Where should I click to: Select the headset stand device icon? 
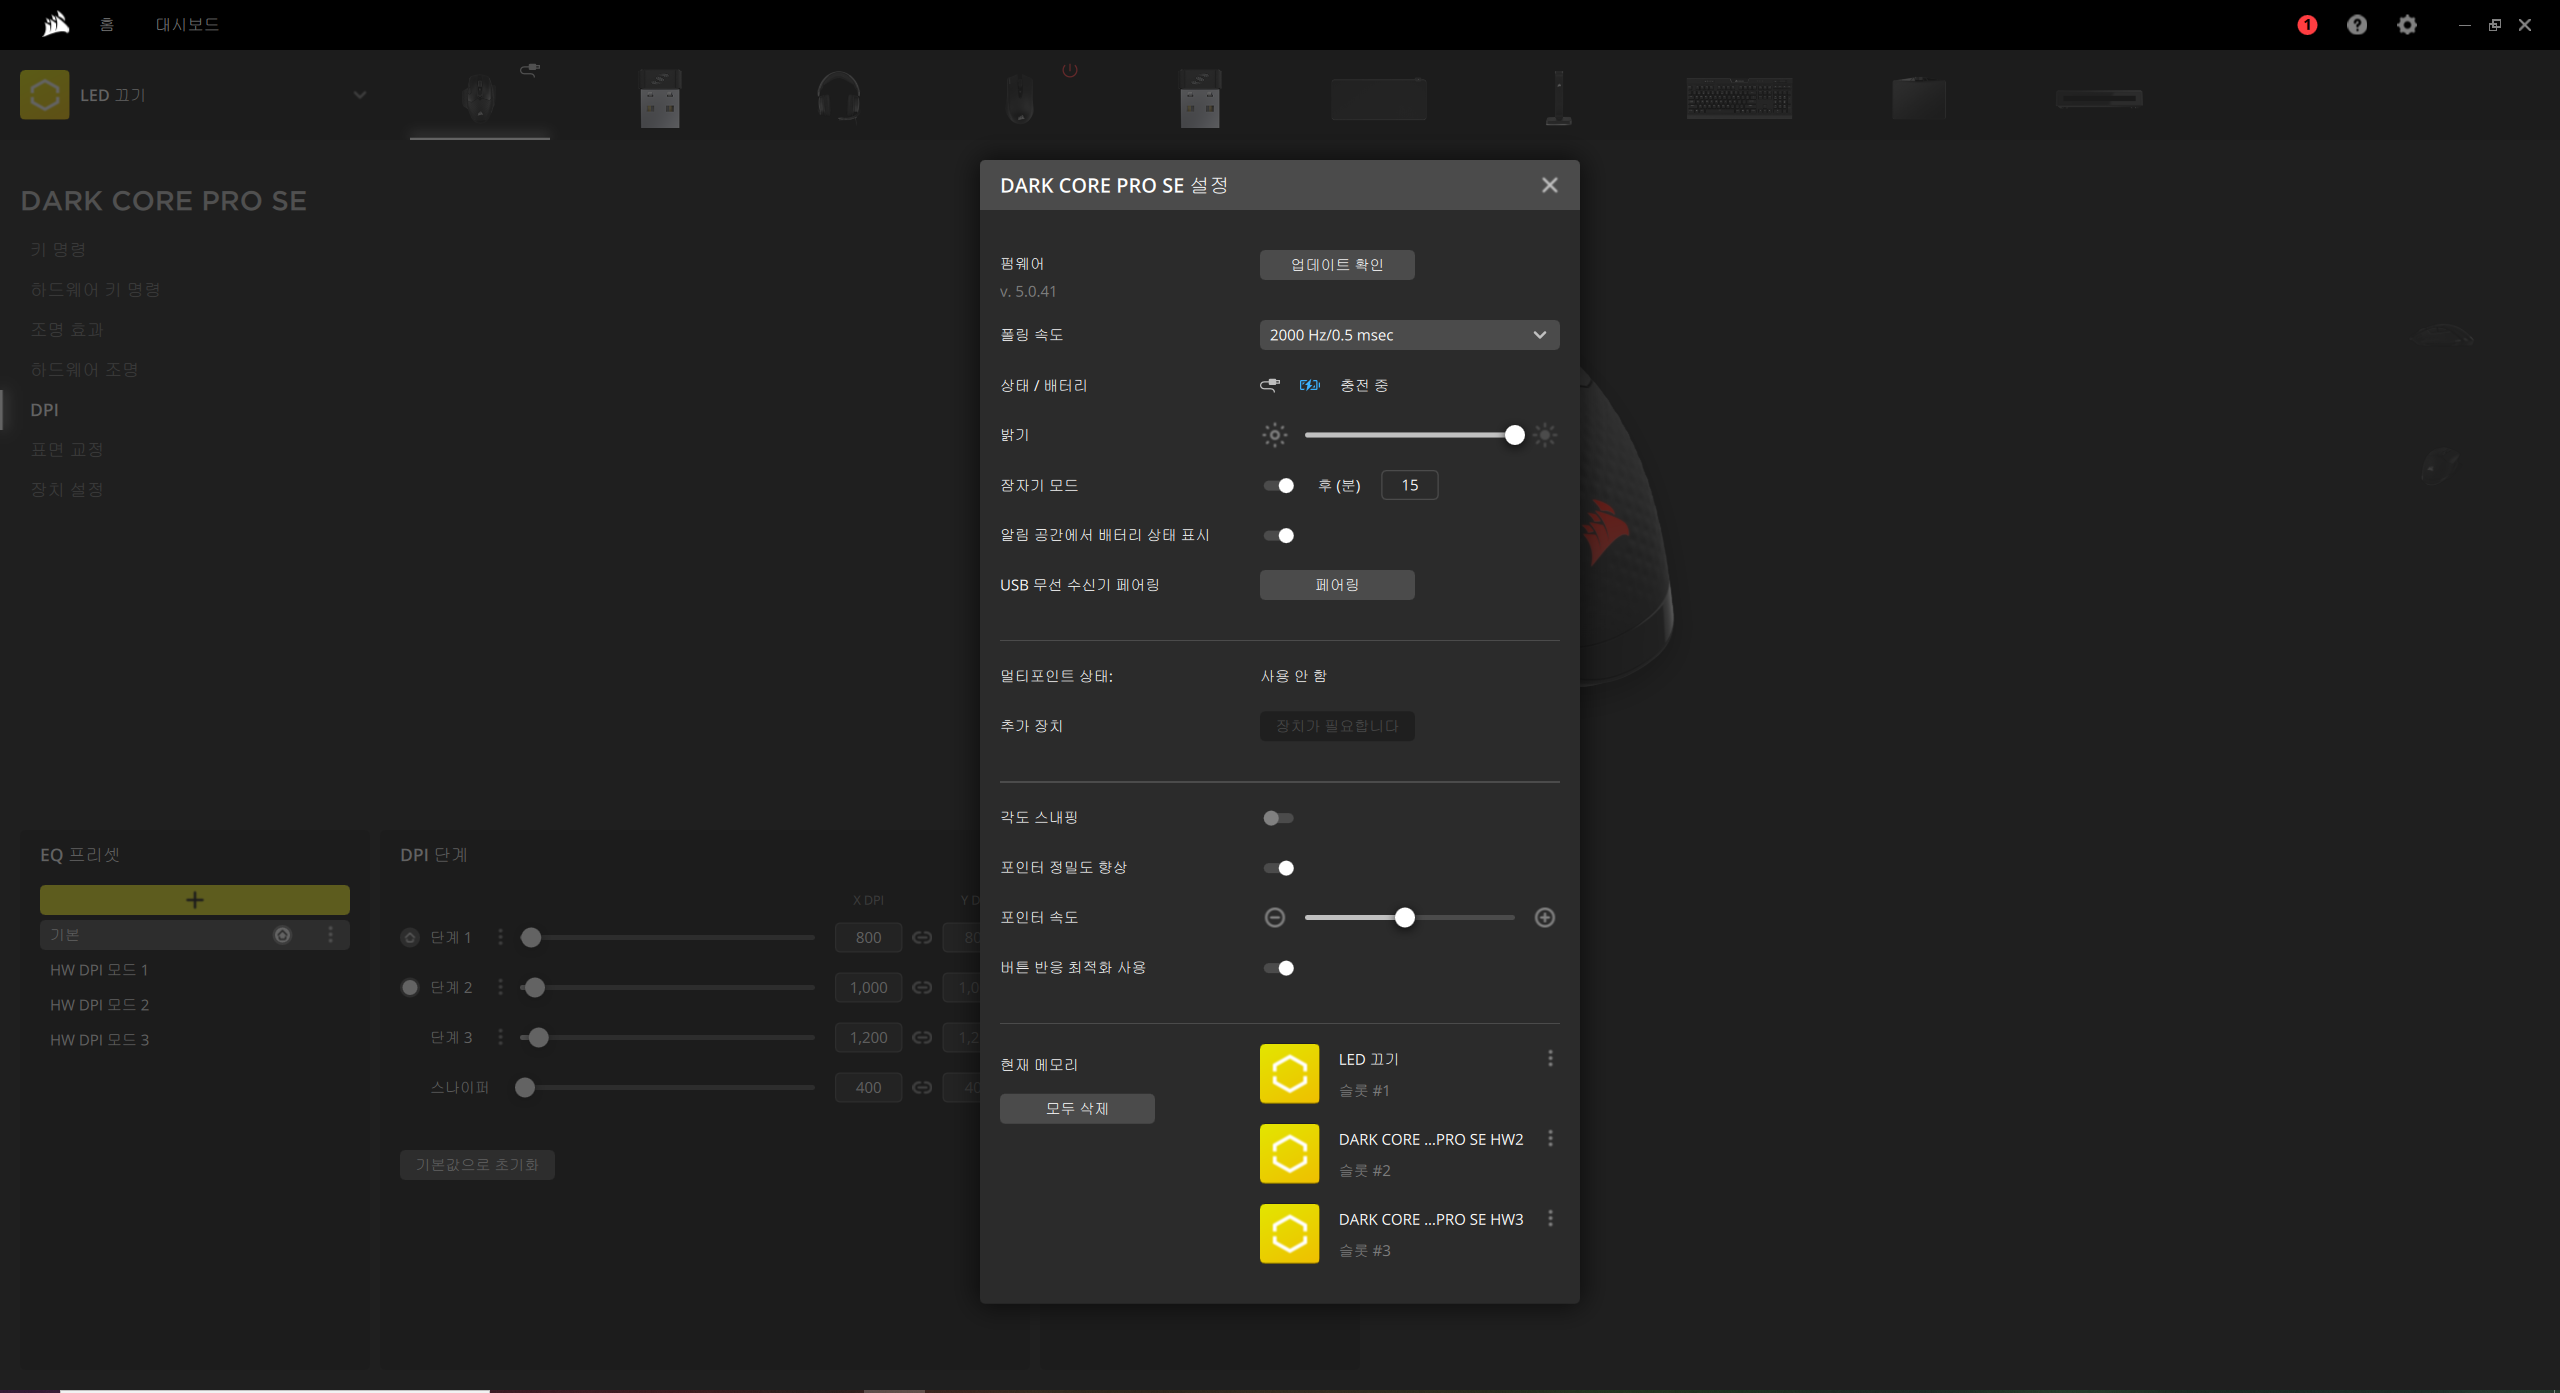[1559, 98]
